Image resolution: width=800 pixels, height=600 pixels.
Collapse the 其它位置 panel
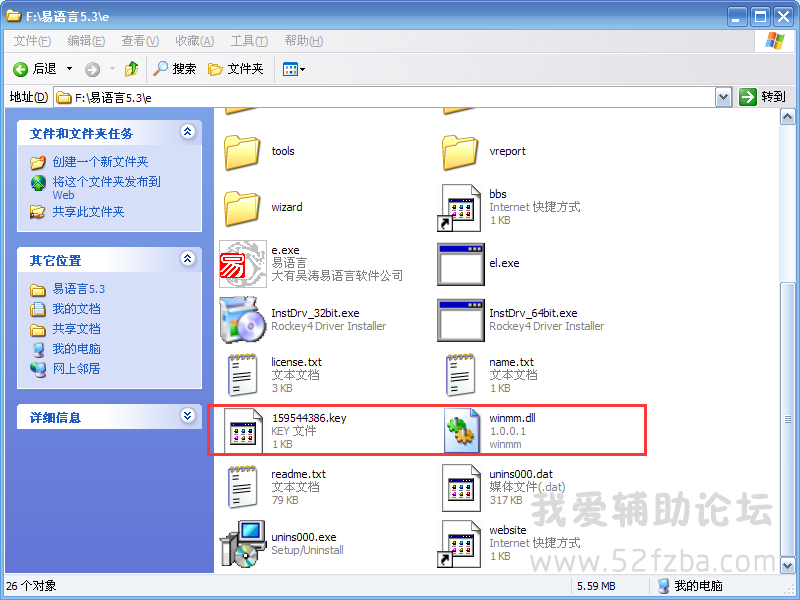[187, 259]
